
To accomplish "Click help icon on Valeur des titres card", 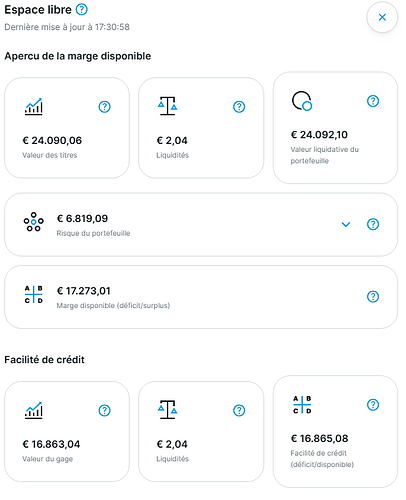I will coord(104,107).
